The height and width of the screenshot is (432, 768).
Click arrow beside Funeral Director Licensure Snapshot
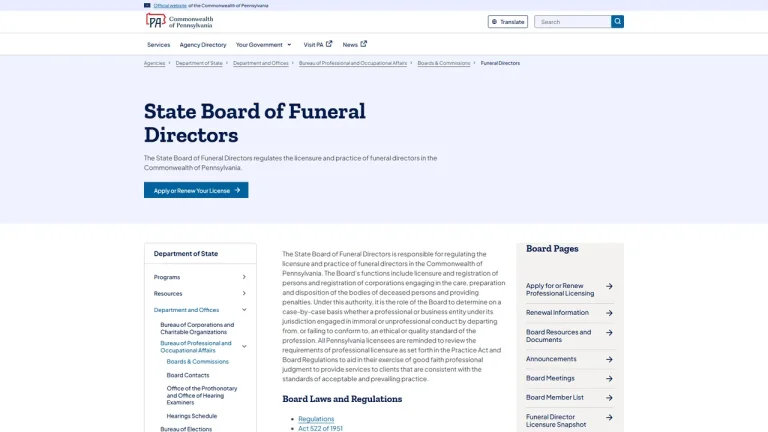609,417
